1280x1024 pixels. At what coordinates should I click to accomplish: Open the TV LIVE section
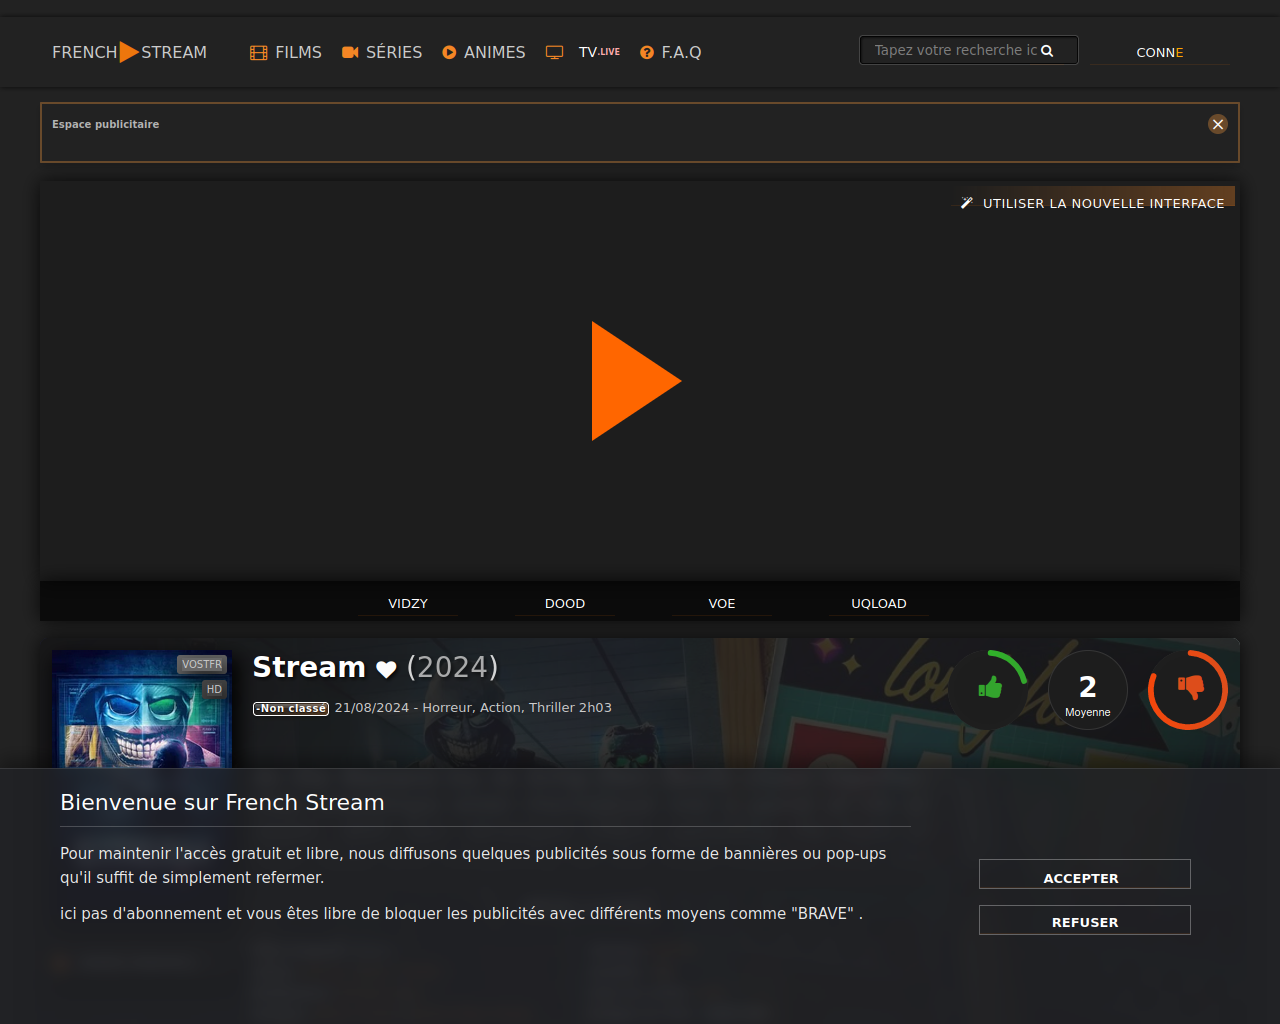(583, 52)
